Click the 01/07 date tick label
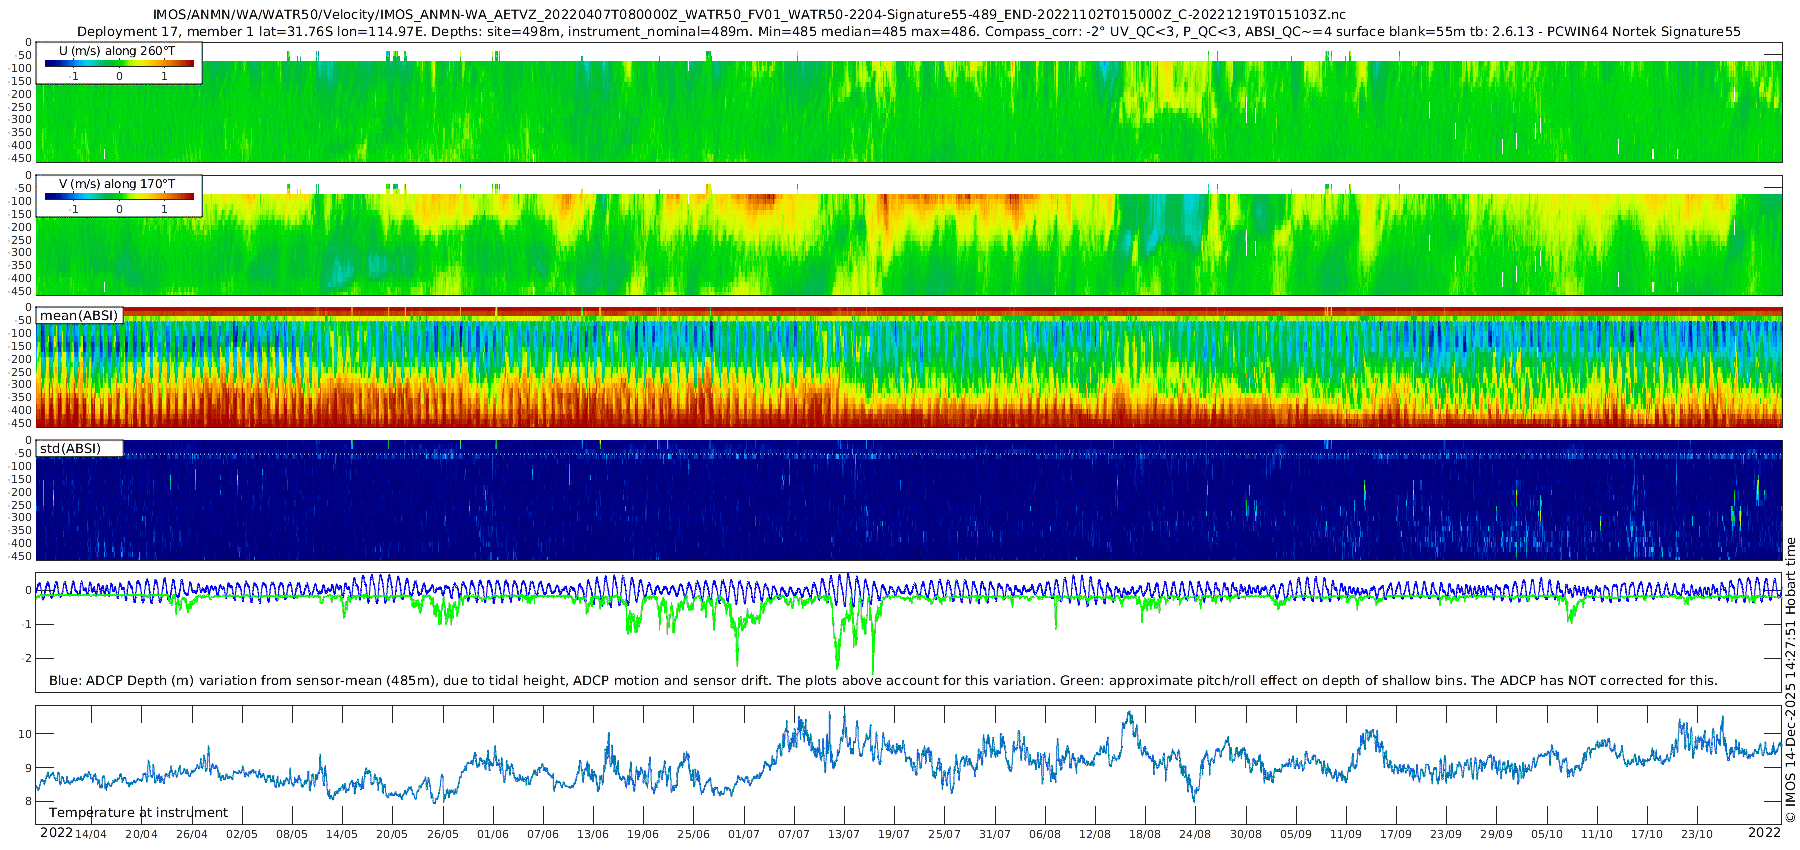 click(743, 834)
